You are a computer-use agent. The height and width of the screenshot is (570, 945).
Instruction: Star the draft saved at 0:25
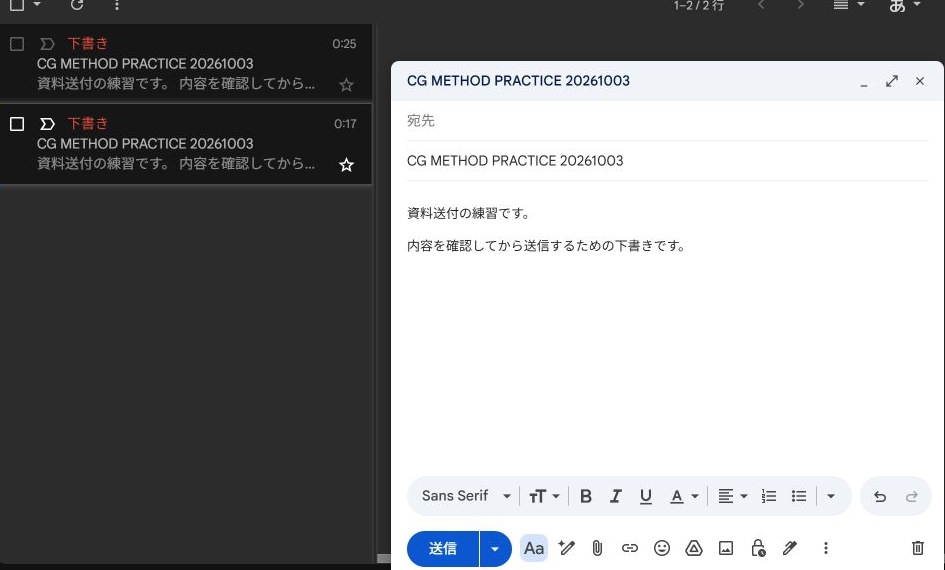(x=346, y=85)
